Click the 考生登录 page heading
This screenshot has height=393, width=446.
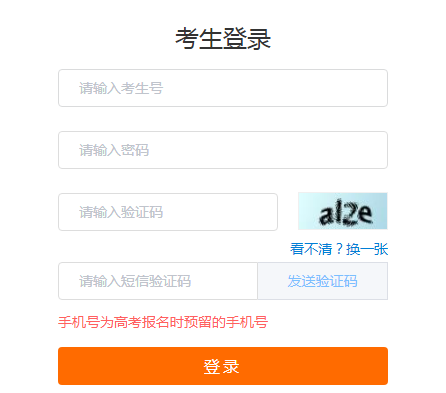(x=223, y=39)
